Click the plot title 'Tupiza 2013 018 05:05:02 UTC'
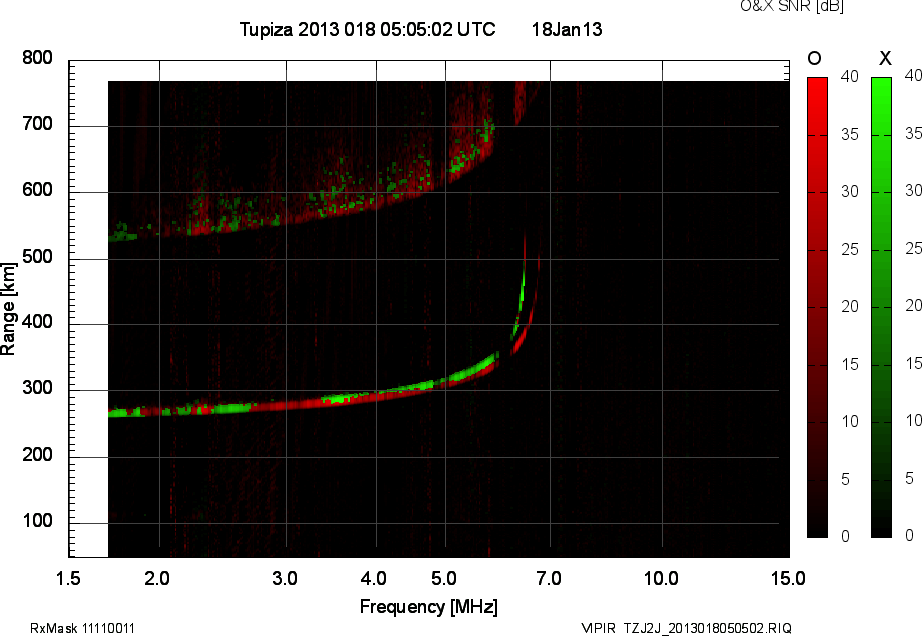This screenshot has height=636, width=922. tap(368, 29)
